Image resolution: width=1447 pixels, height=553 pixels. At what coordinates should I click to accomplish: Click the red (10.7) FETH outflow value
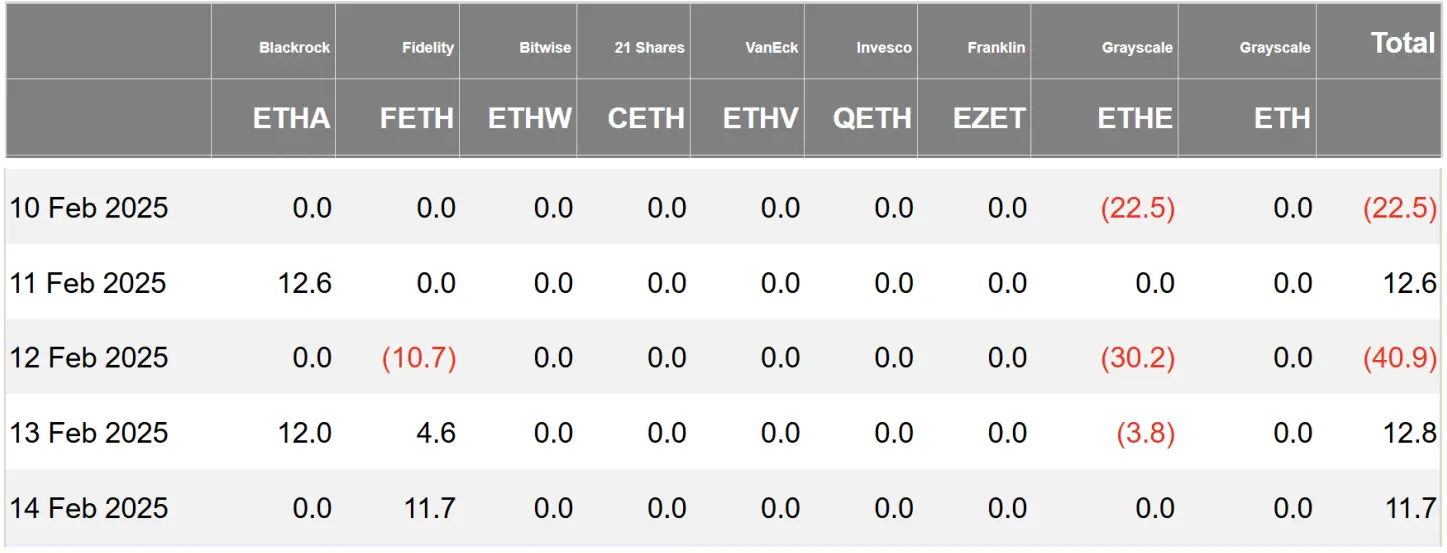tap(419, 358)
